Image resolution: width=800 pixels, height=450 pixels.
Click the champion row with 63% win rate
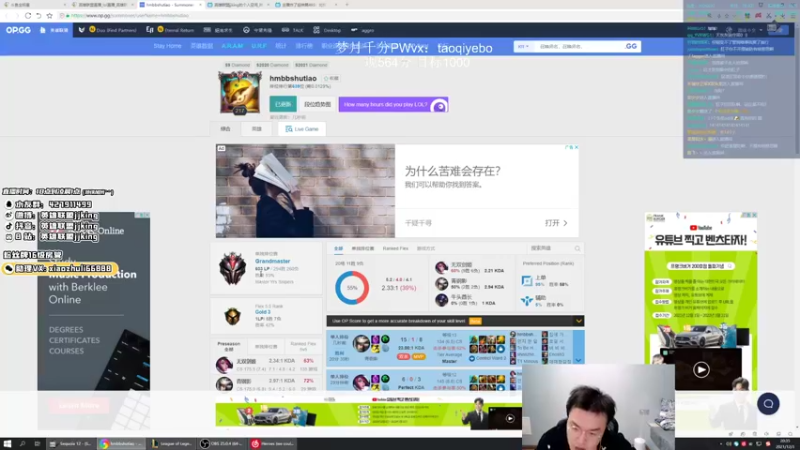(x=266, y=364)
